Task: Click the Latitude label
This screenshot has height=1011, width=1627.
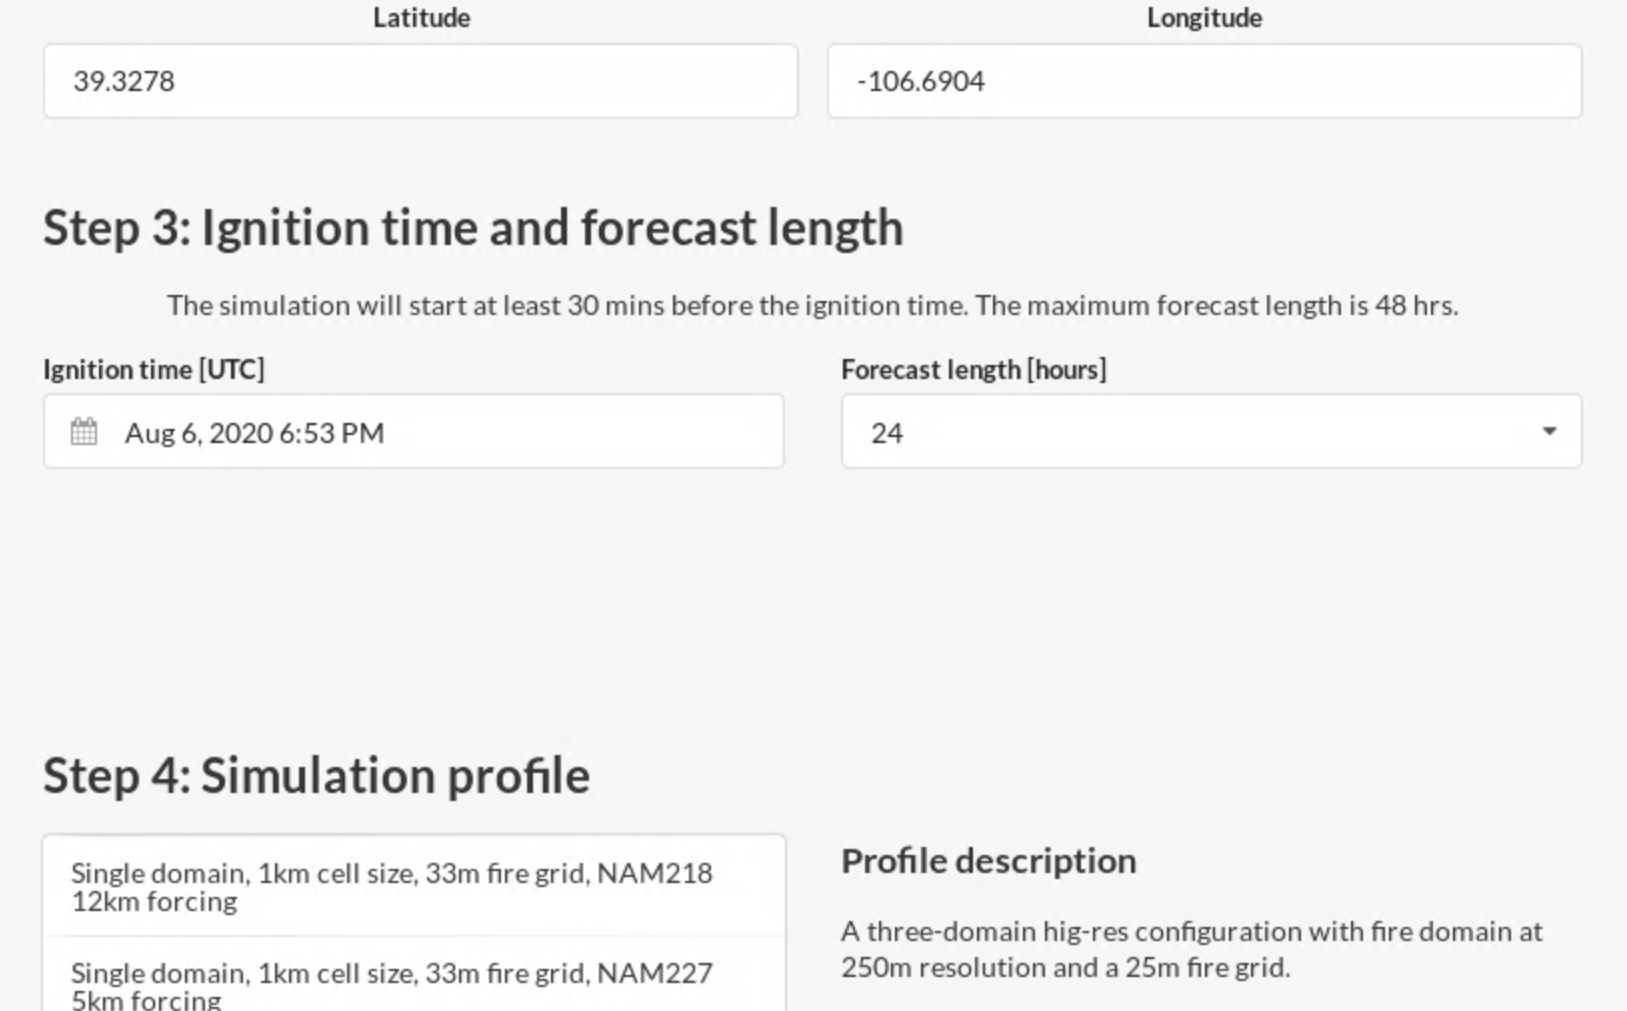Action: coord(421,18)
